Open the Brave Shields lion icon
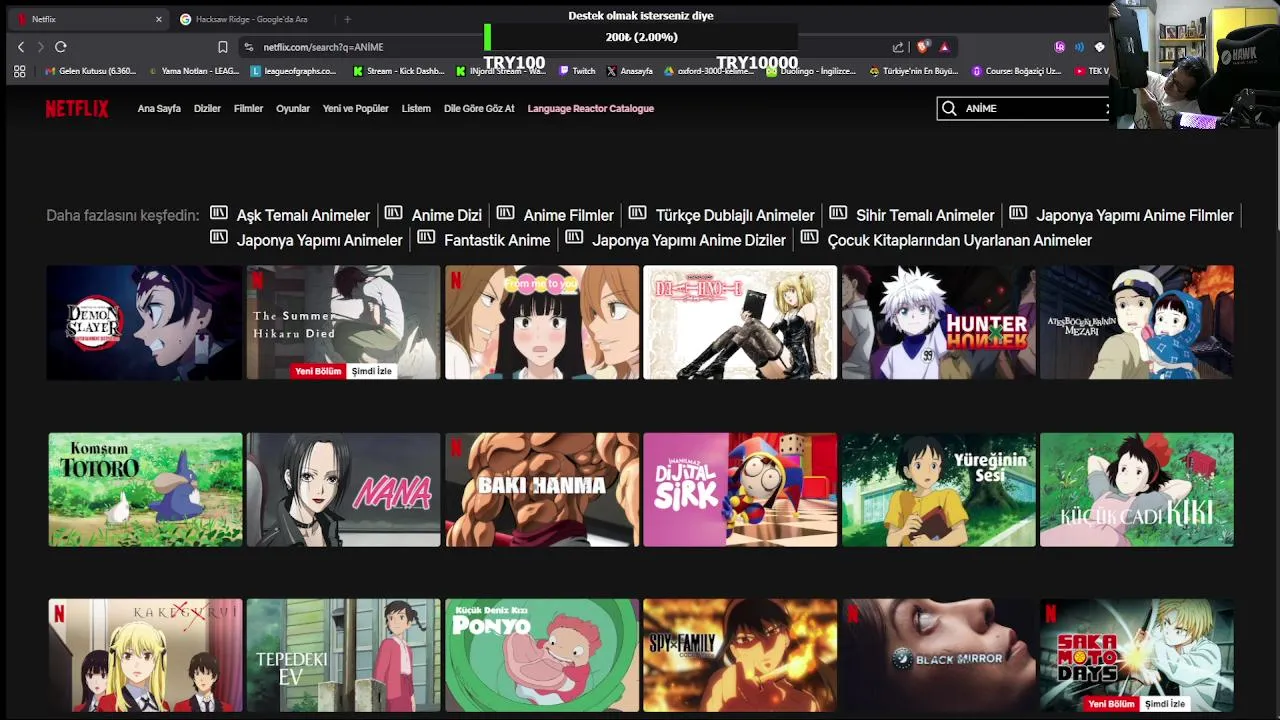The height and width of the screenshot is (720, 1280). coord(923,47)
